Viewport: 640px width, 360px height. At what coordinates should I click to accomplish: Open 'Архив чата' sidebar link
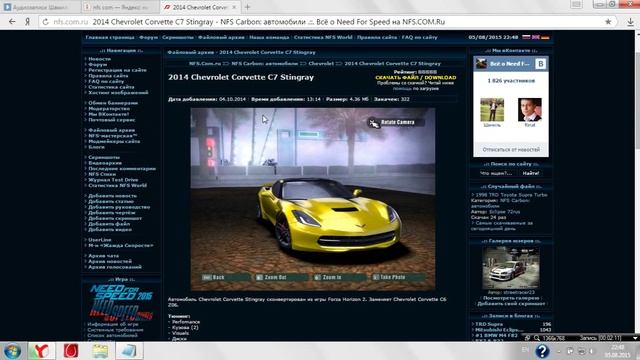(x=104, y=256)
